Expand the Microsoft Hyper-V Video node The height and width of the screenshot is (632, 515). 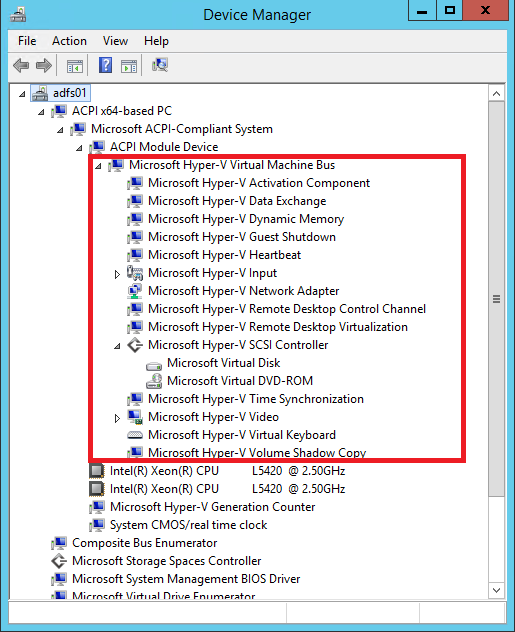coord(117,418)
